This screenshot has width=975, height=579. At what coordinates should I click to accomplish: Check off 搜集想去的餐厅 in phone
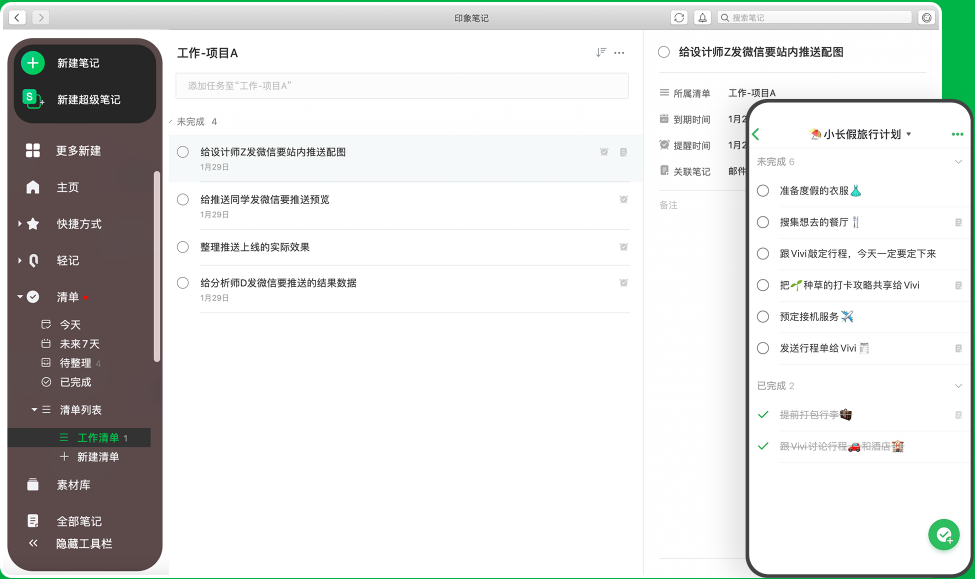[763, 222]
